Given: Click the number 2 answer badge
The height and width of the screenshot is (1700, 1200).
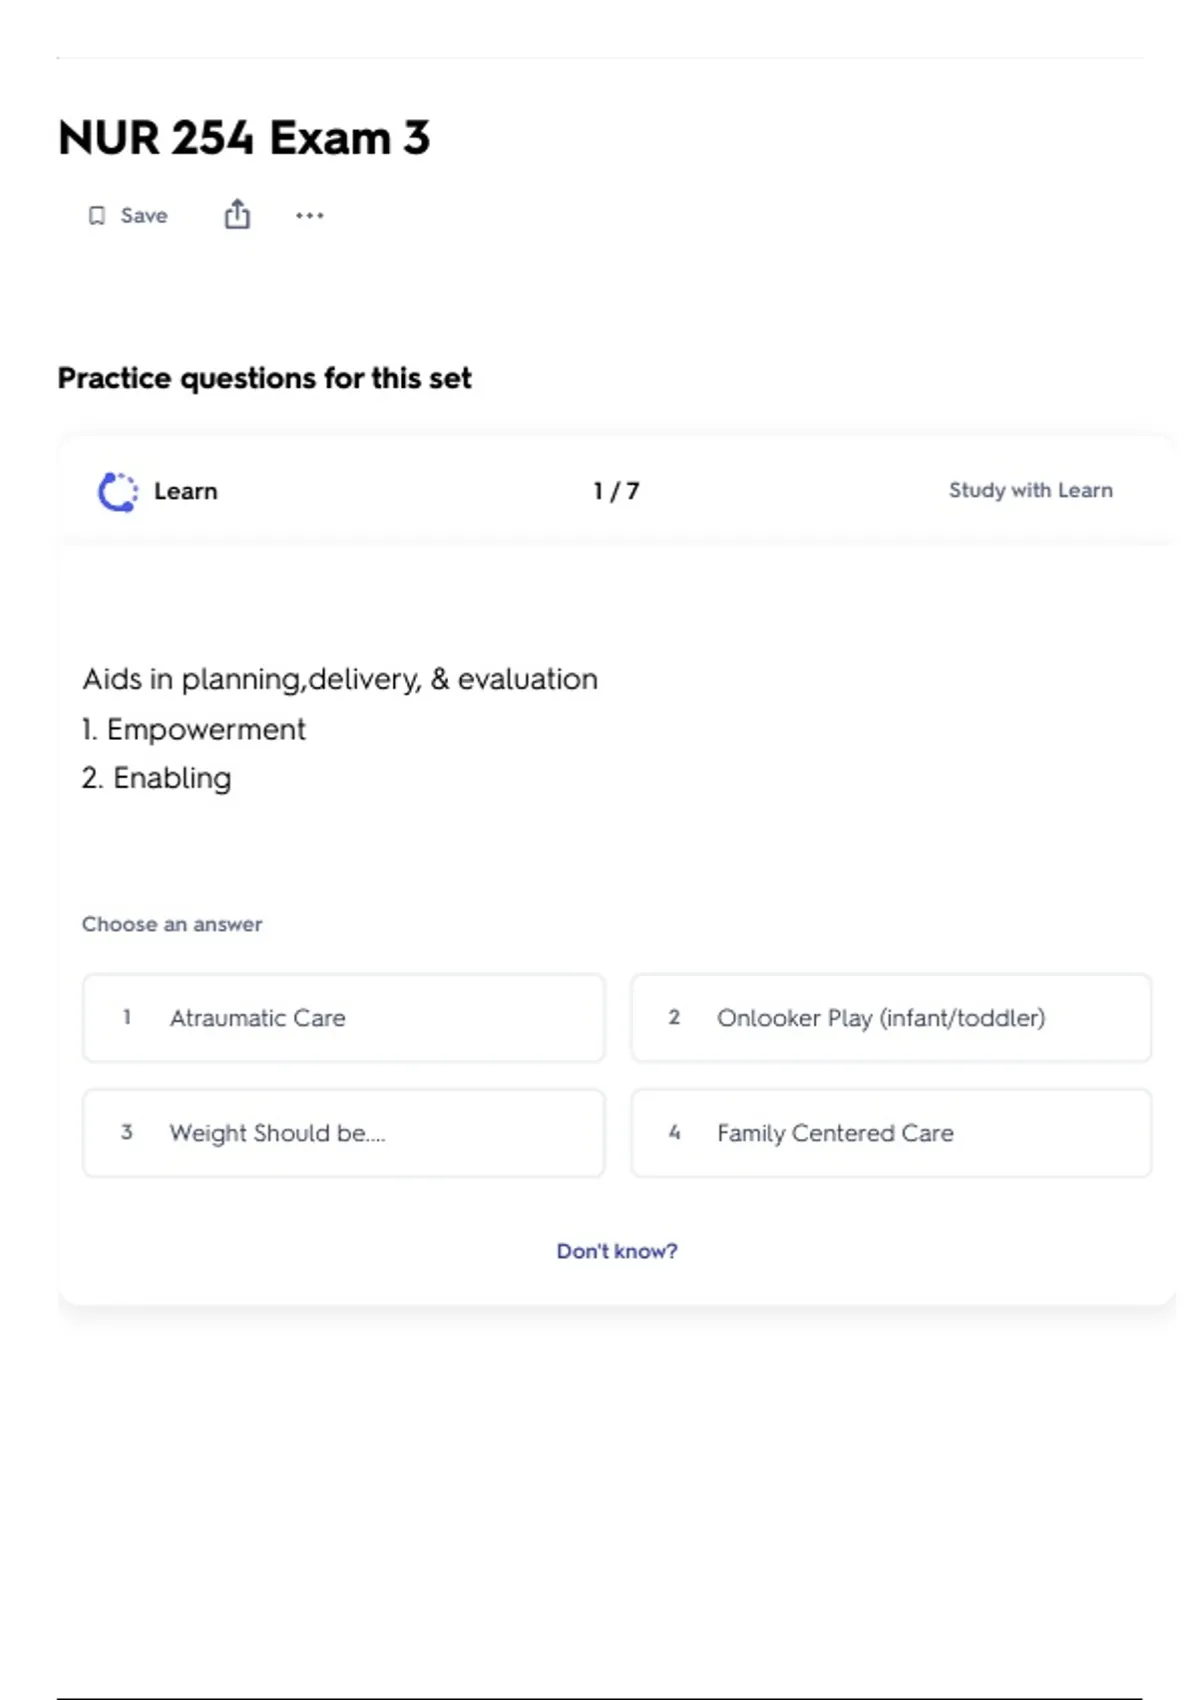Looking at the screenshot, I should [674, 1017].
